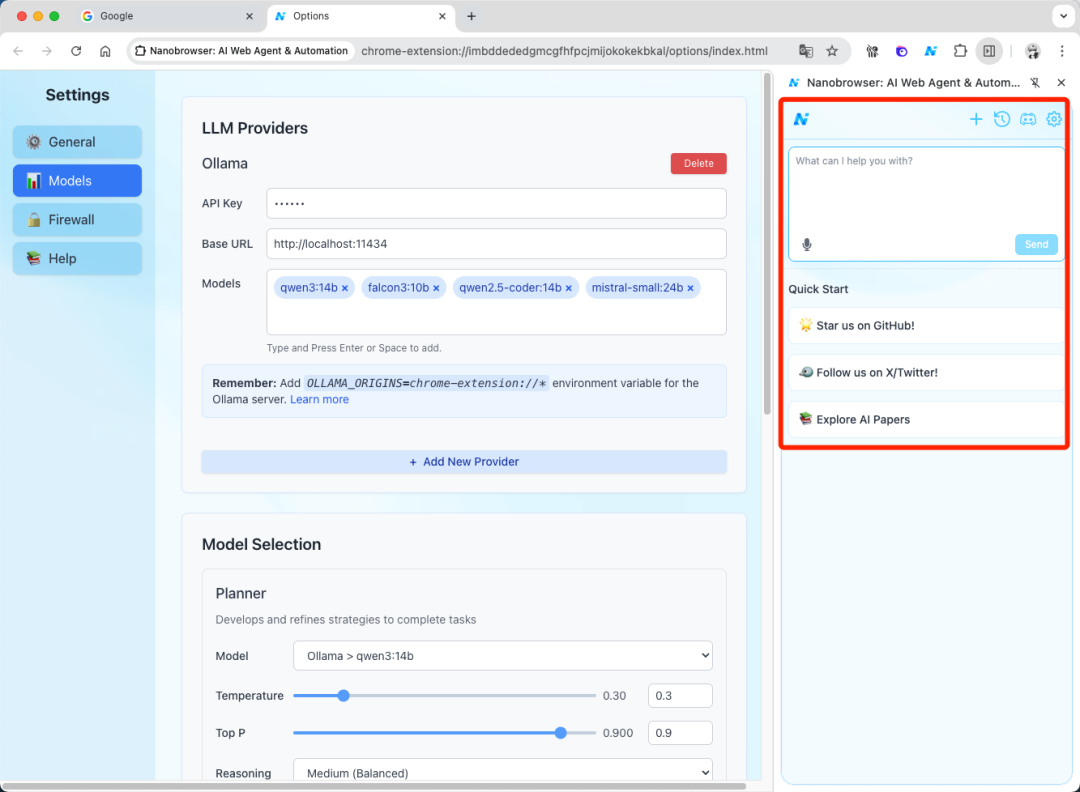
Task: Click the Nanobrowser logo in the side panel
Action: tap(801, 119)
